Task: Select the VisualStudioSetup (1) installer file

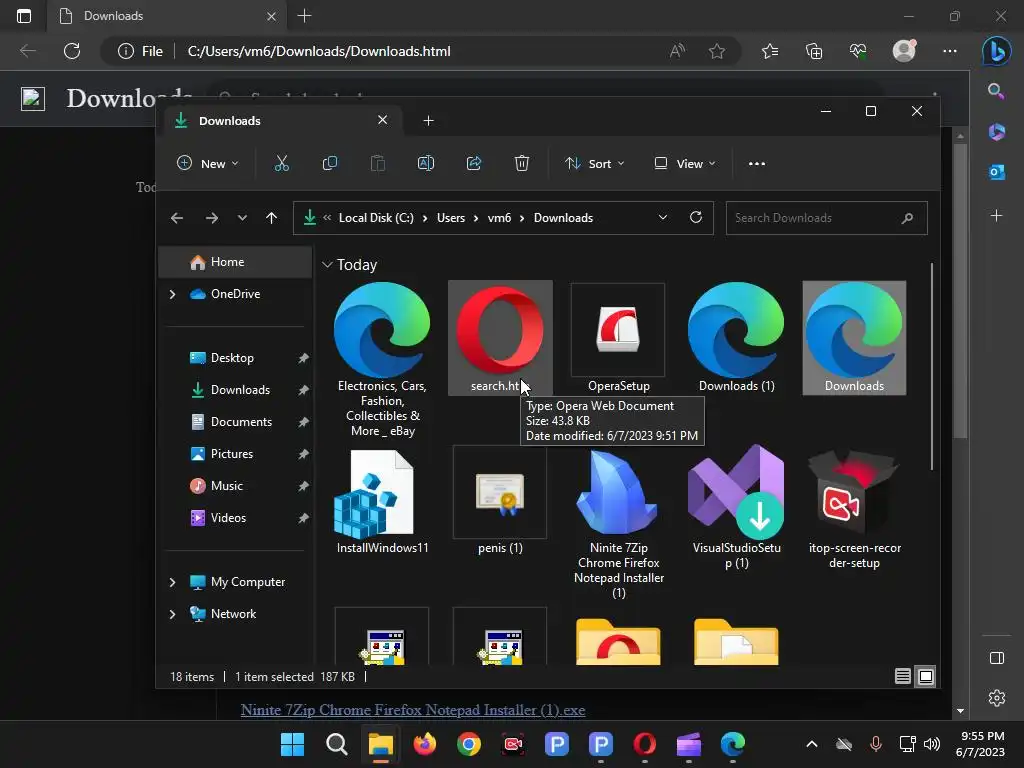Action: [x=737, y=507]
